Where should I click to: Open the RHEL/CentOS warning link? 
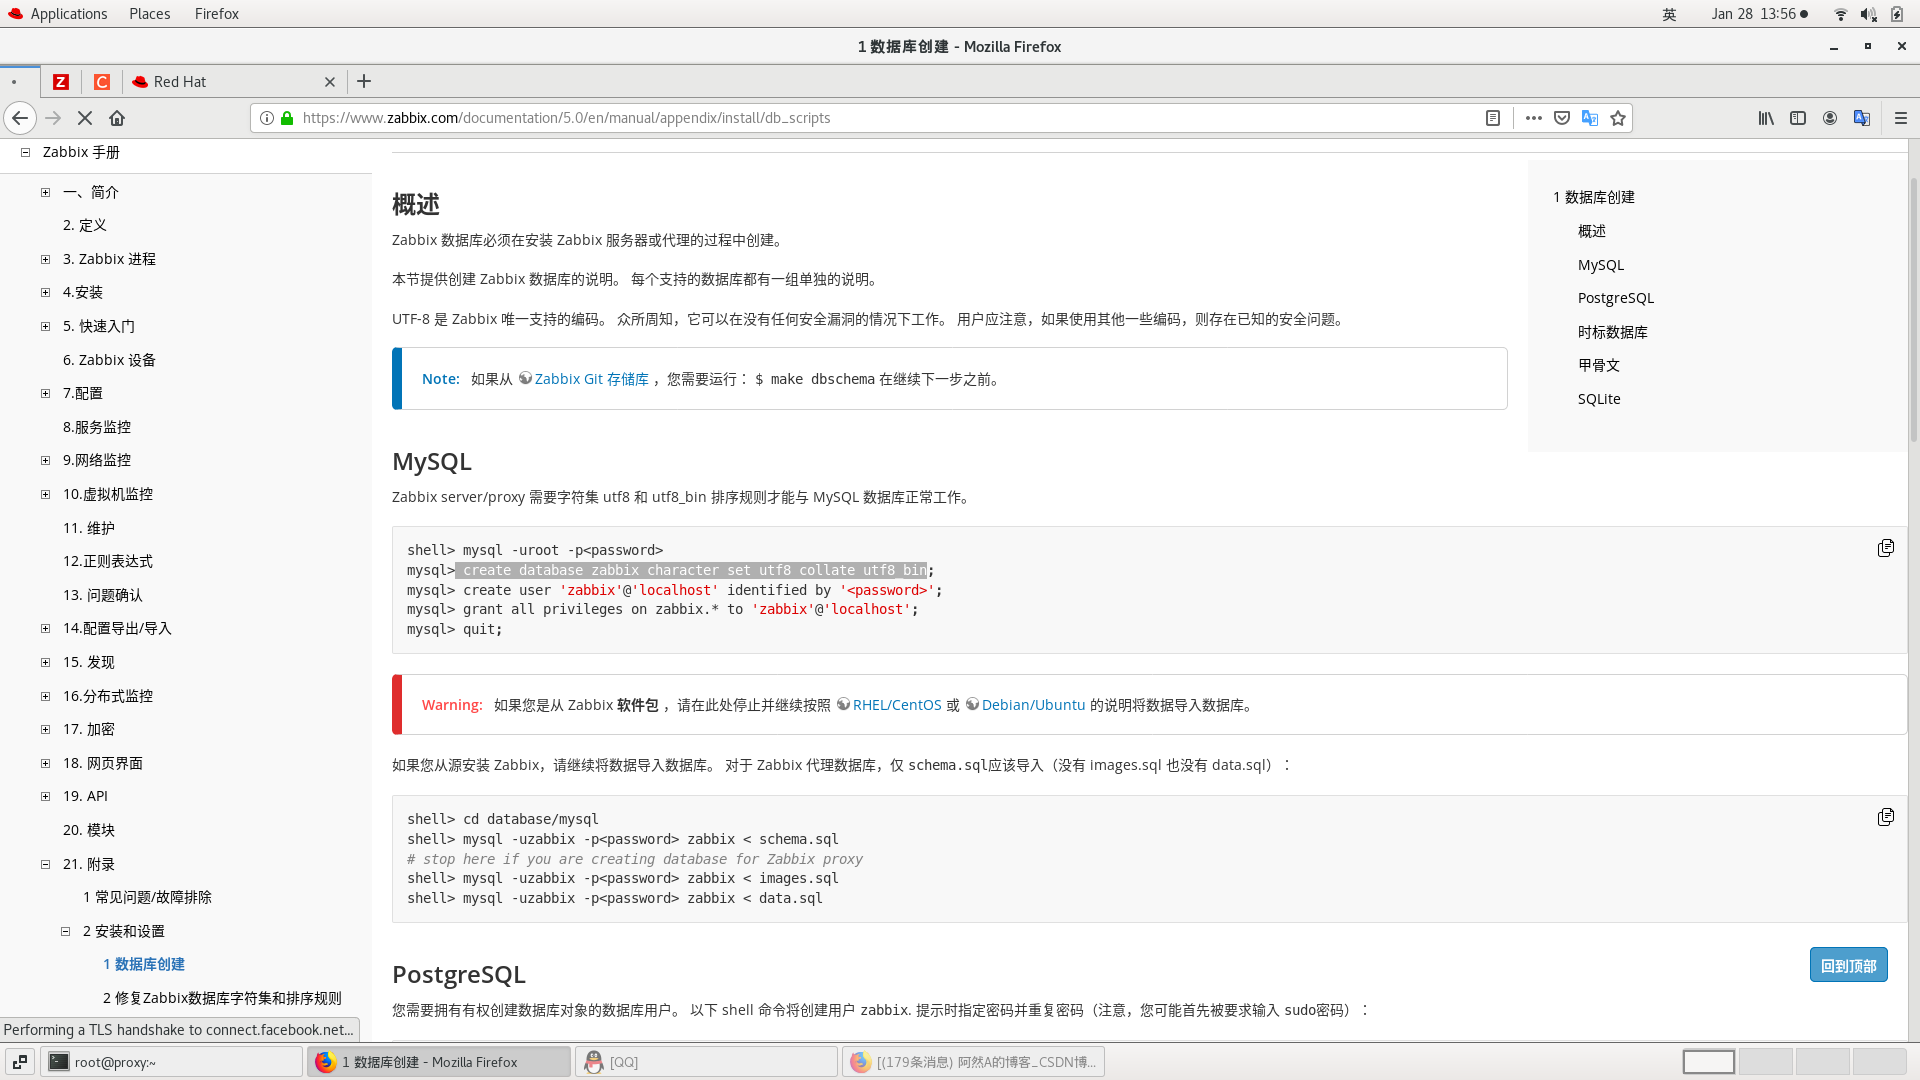[897, 705]
